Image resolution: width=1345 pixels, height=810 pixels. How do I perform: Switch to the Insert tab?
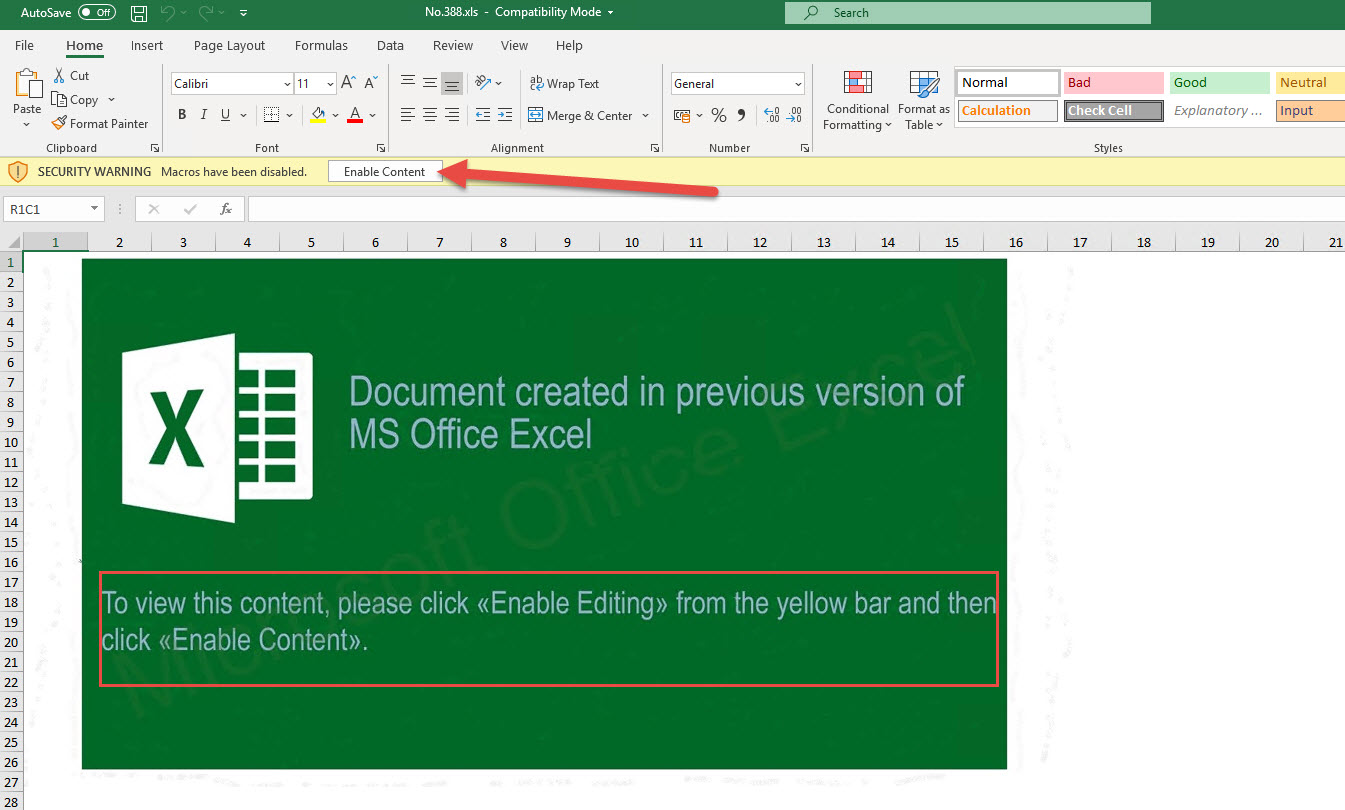click(x=147, y=45)
